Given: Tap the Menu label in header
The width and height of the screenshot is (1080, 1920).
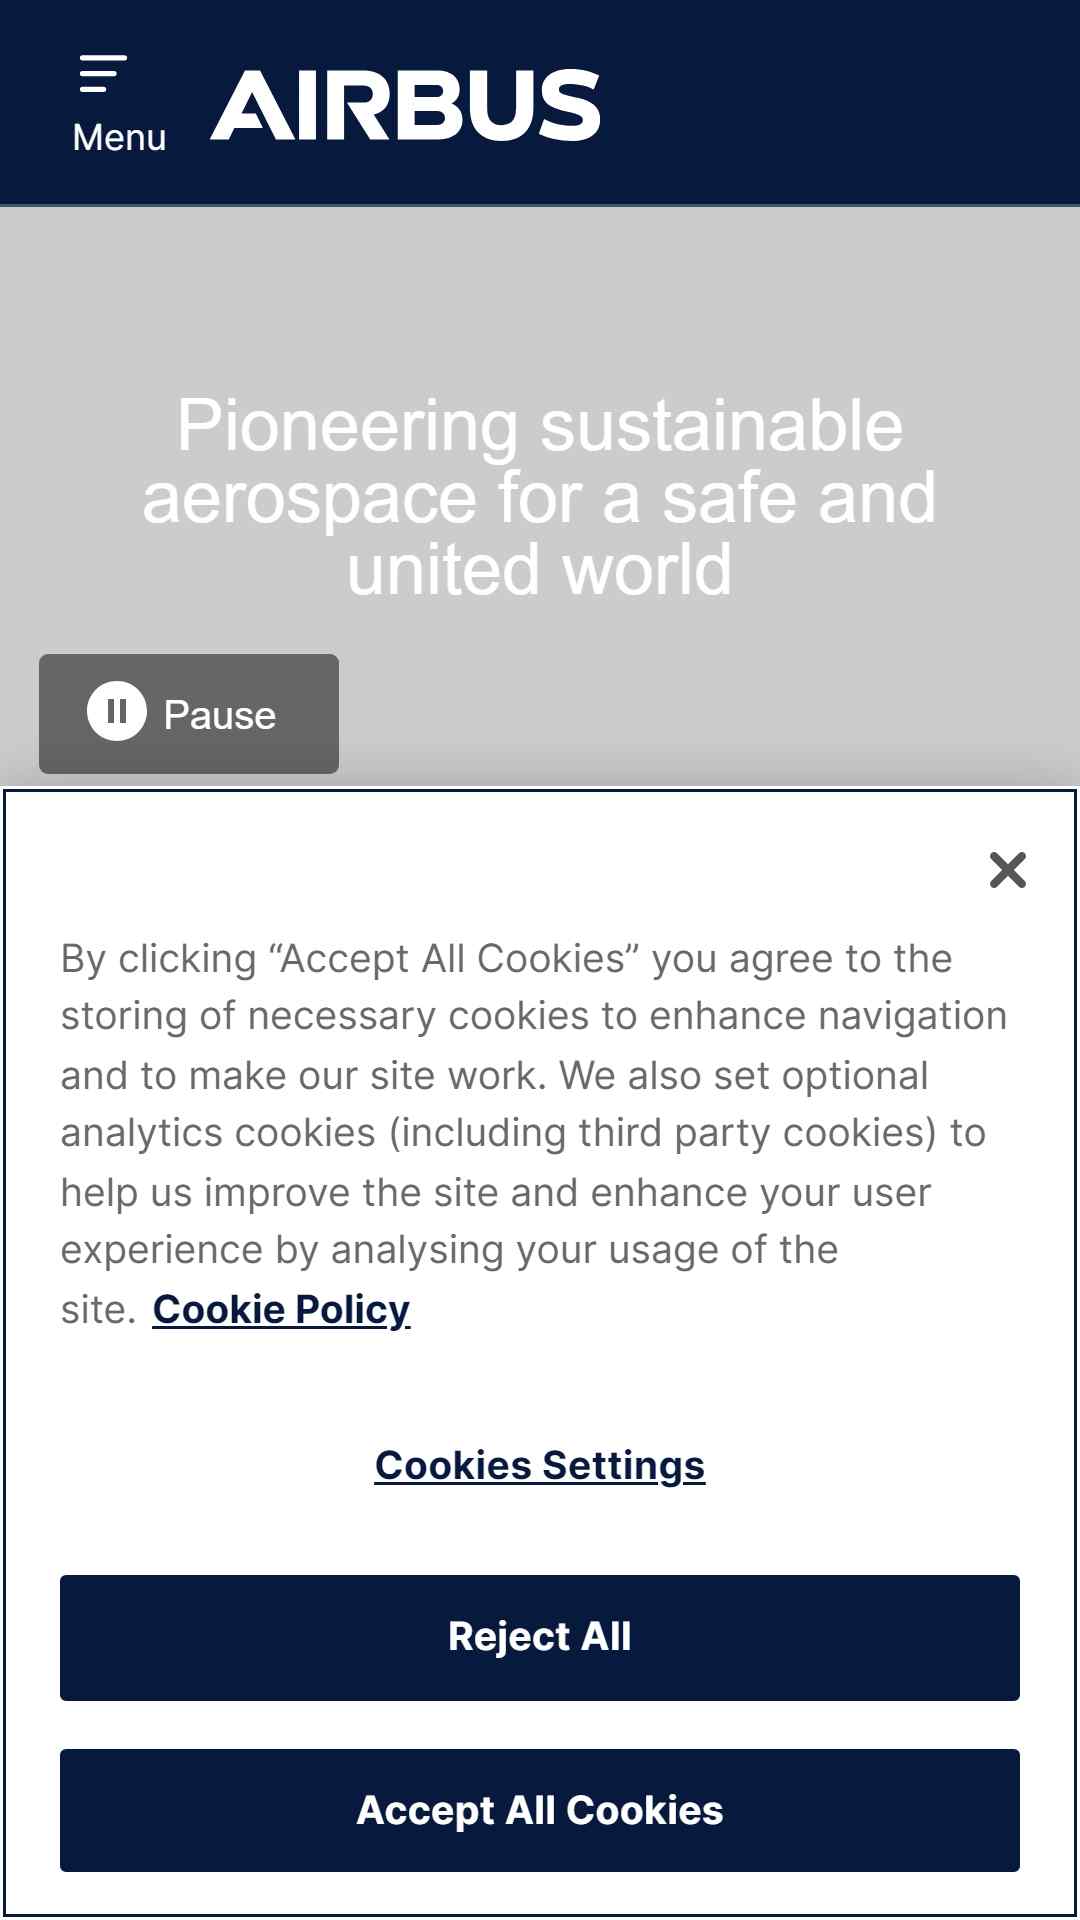Looking at the screenshot, I should coord(119,137).
